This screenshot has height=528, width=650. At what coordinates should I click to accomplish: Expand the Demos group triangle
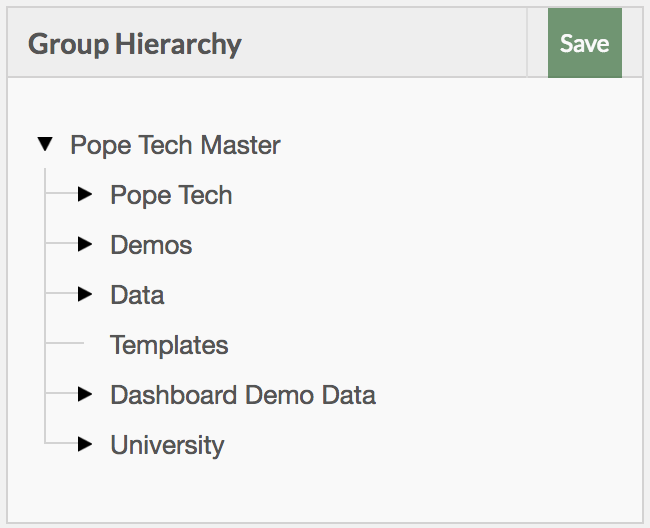(x=85, y=244)
